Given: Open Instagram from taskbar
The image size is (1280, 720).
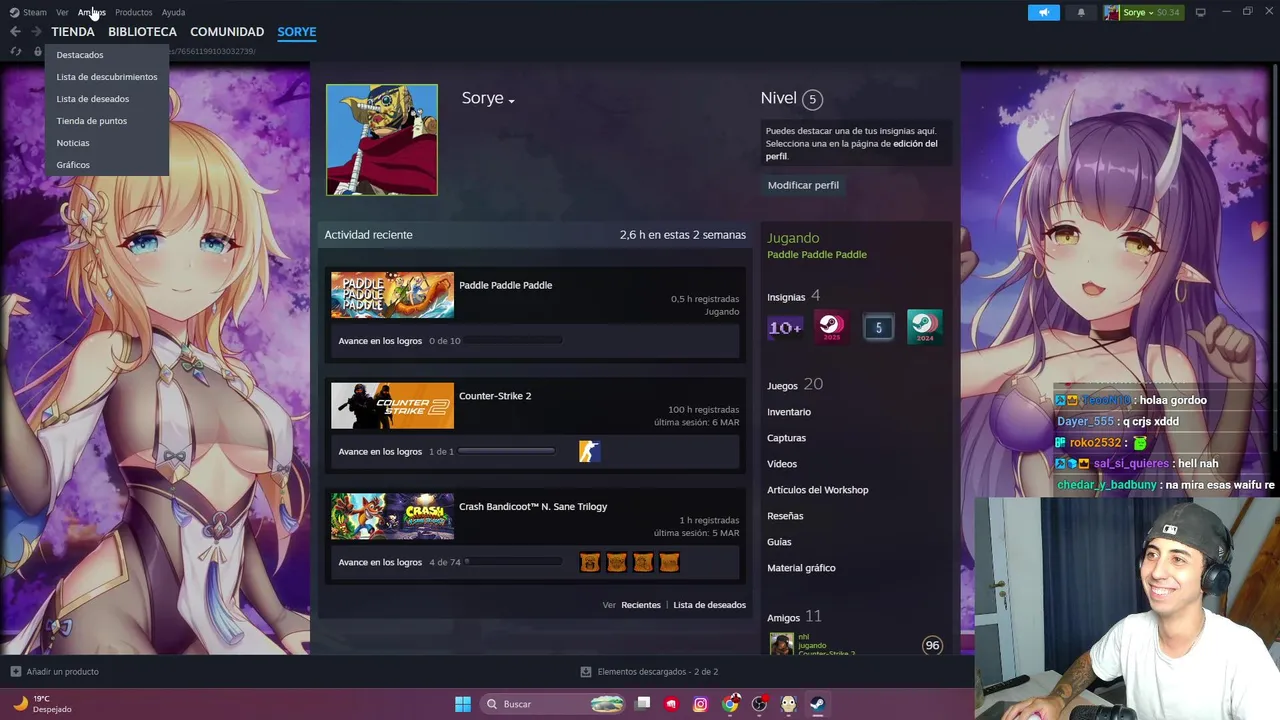Looking at the screenshot, I should (700, 704).
